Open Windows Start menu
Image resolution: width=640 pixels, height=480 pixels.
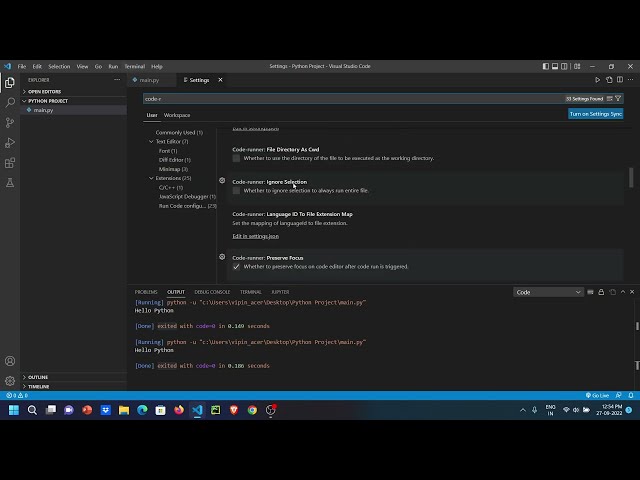point(13,410)
